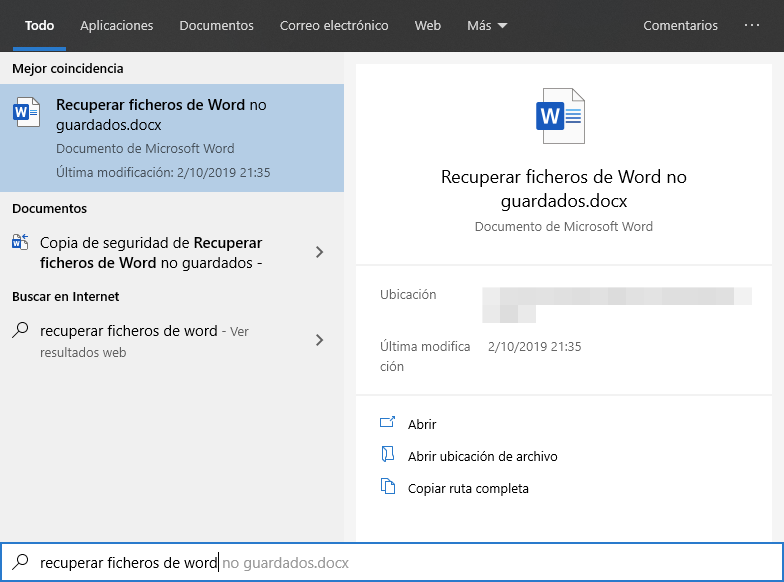
Task: Click the Abrir action
Action: (x=422, y=424)
